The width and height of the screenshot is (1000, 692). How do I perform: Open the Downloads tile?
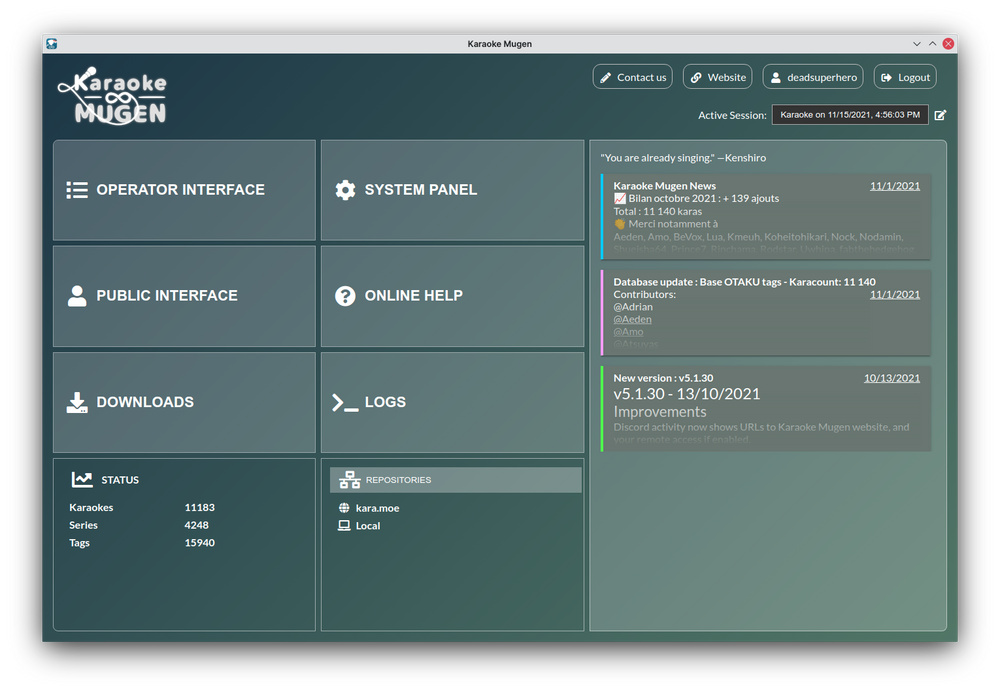(x=184, y=402)
